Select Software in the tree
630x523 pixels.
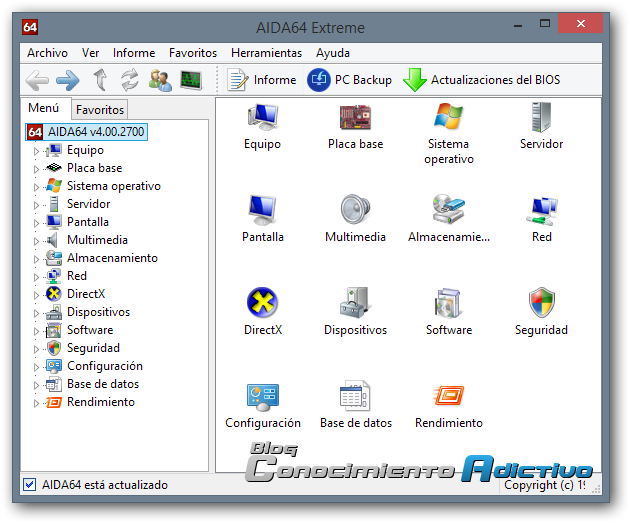pos(90,330)
